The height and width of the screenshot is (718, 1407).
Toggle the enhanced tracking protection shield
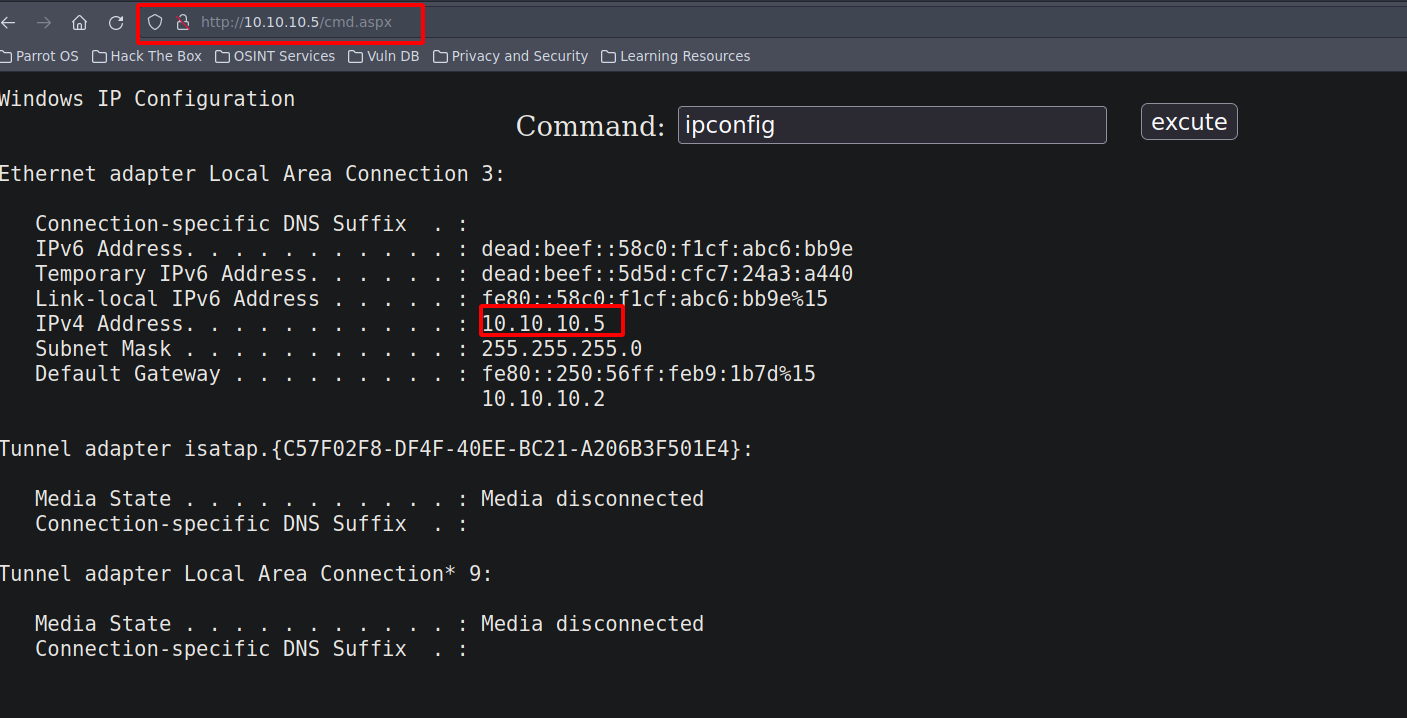(x=154, y=22)
